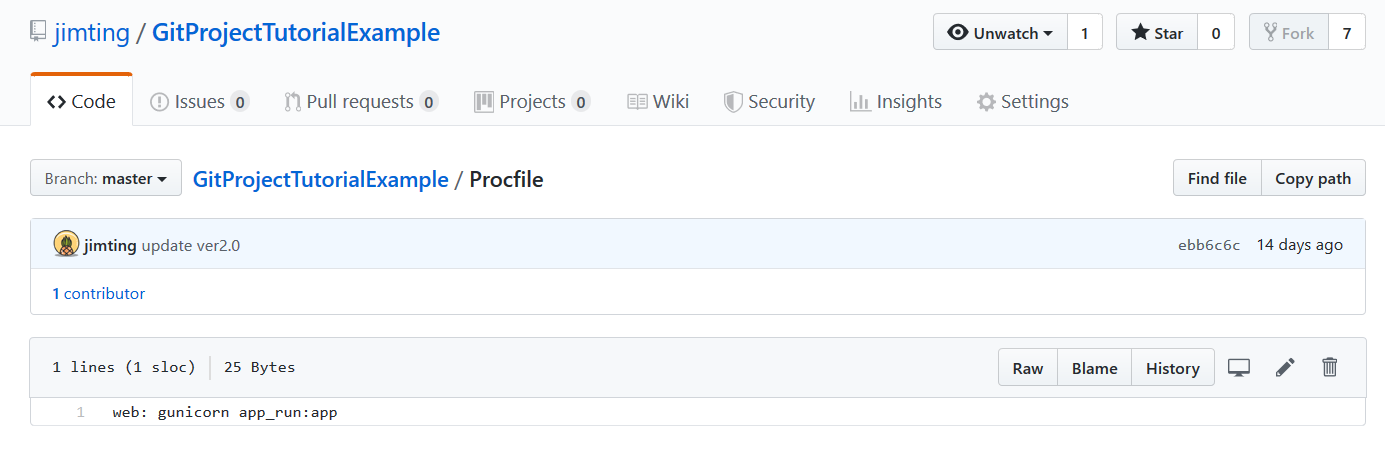
Task: Click GitProjectTutorialExample in file breadcrumb
Action: click(320, 179)
